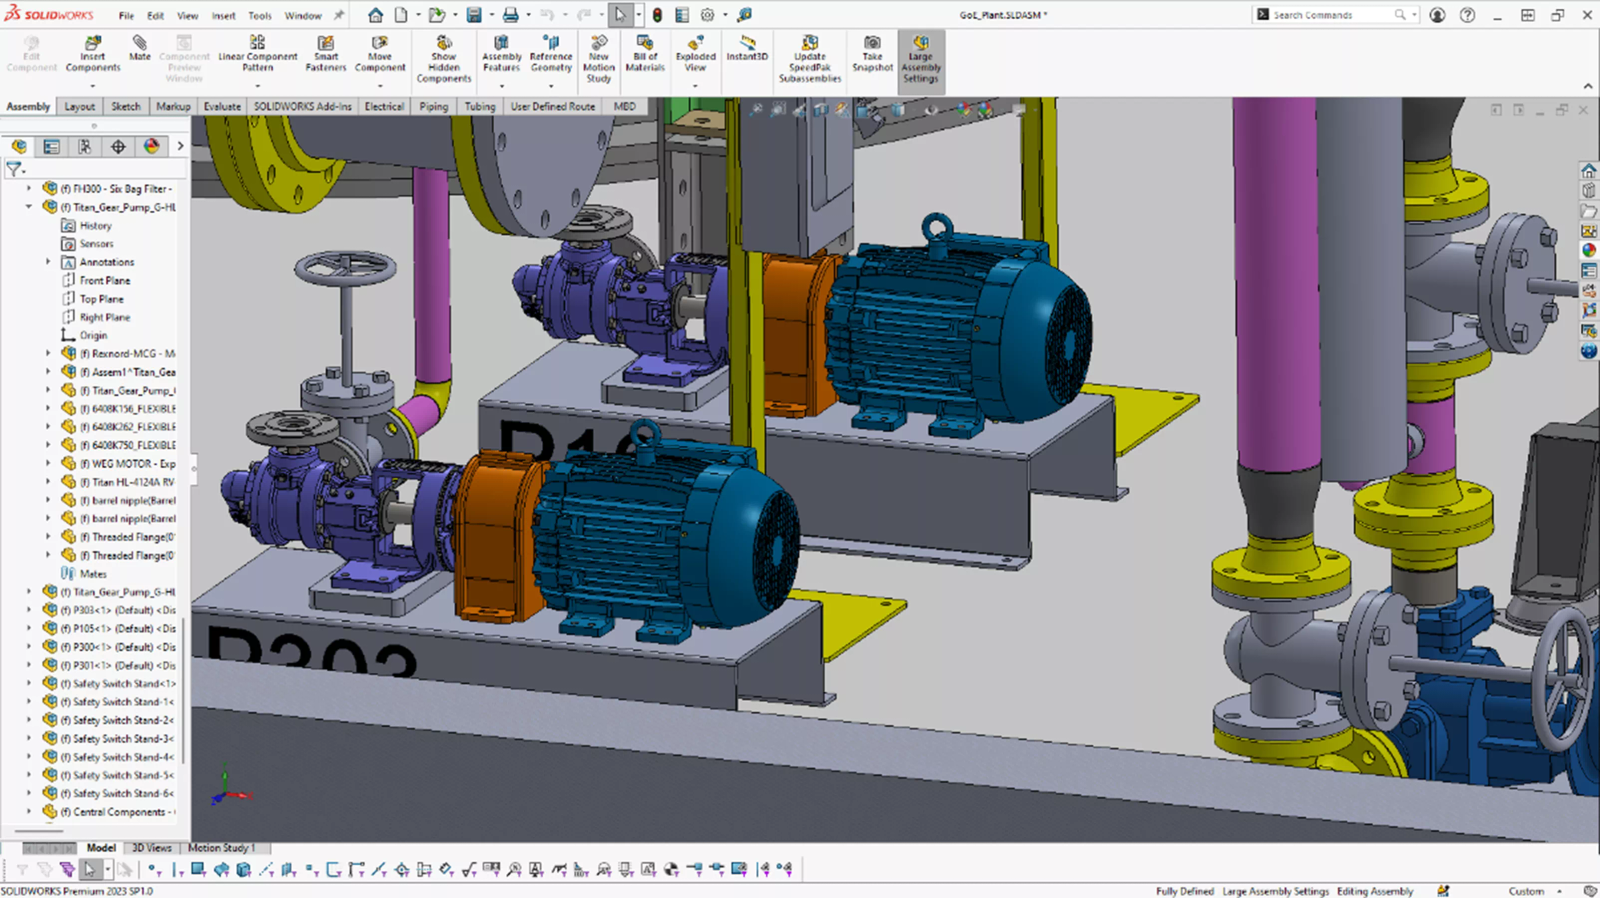1600x898 pixels.
Task: Expand Central Components node
Action: [x=29, y=812]
